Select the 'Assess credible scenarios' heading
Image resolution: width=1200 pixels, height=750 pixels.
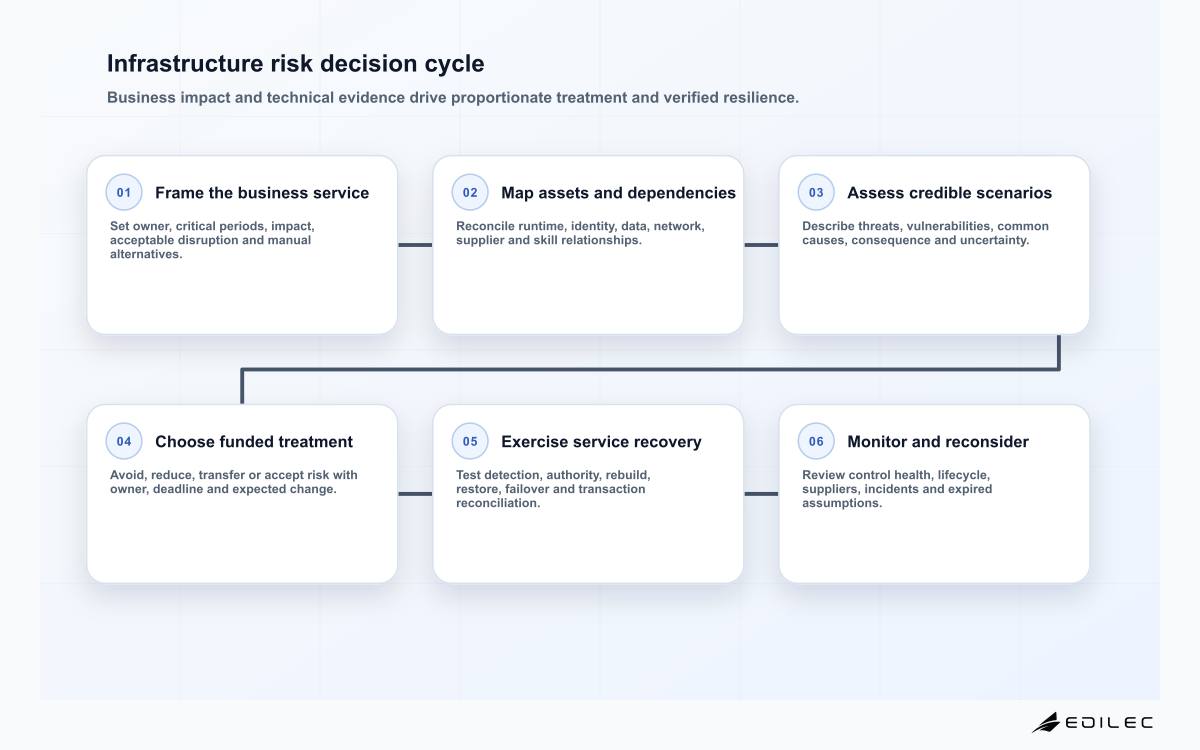pyautogui.click(x=949, y=193)
